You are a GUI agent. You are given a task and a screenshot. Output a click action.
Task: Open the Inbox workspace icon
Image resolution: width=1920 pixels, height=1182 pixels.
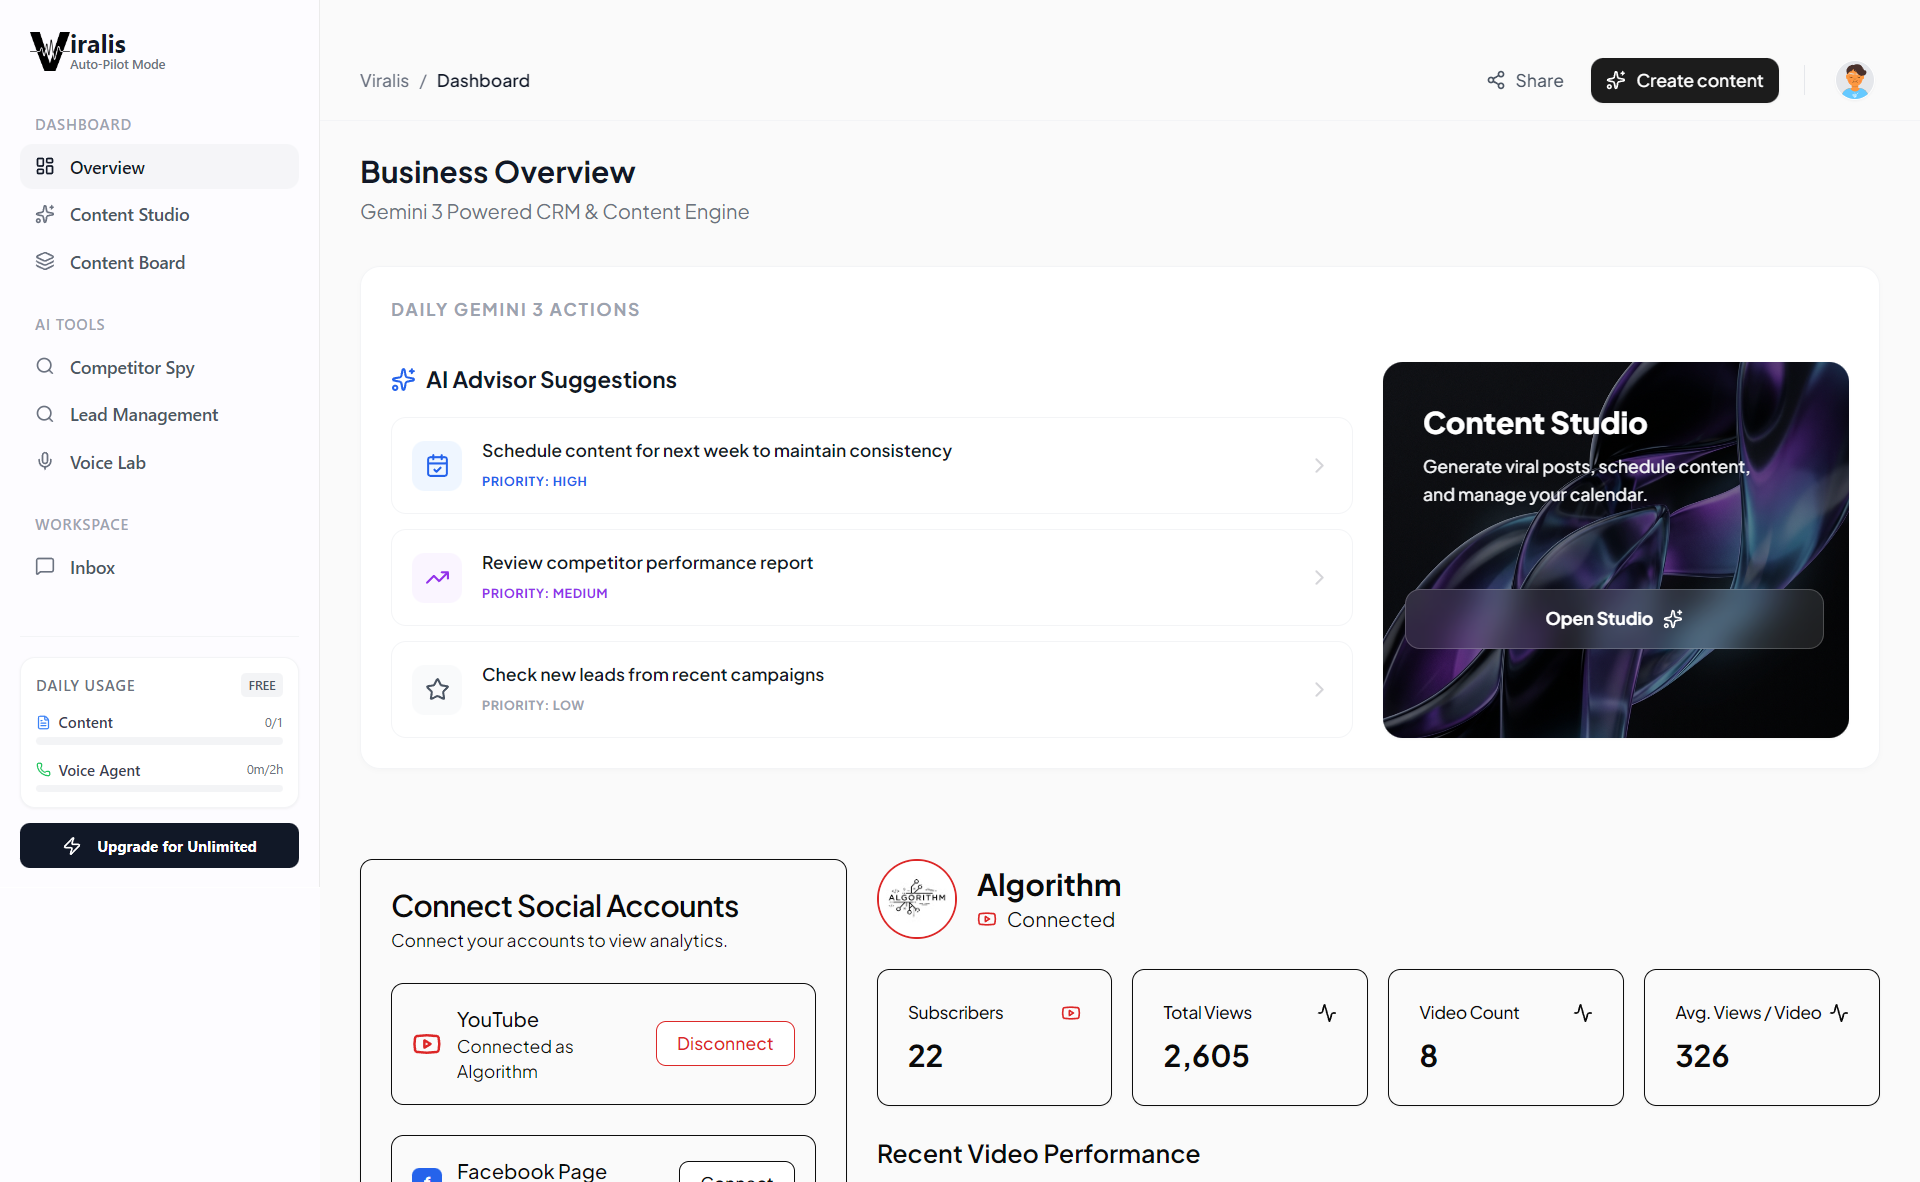coord(45,566)
